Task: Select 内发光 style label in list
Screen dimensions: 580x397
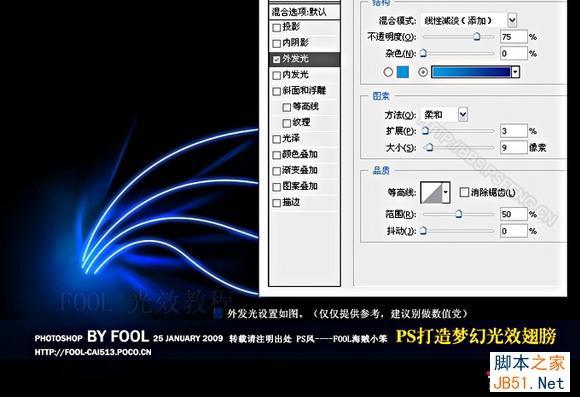Action: click(x=296, y=75)
